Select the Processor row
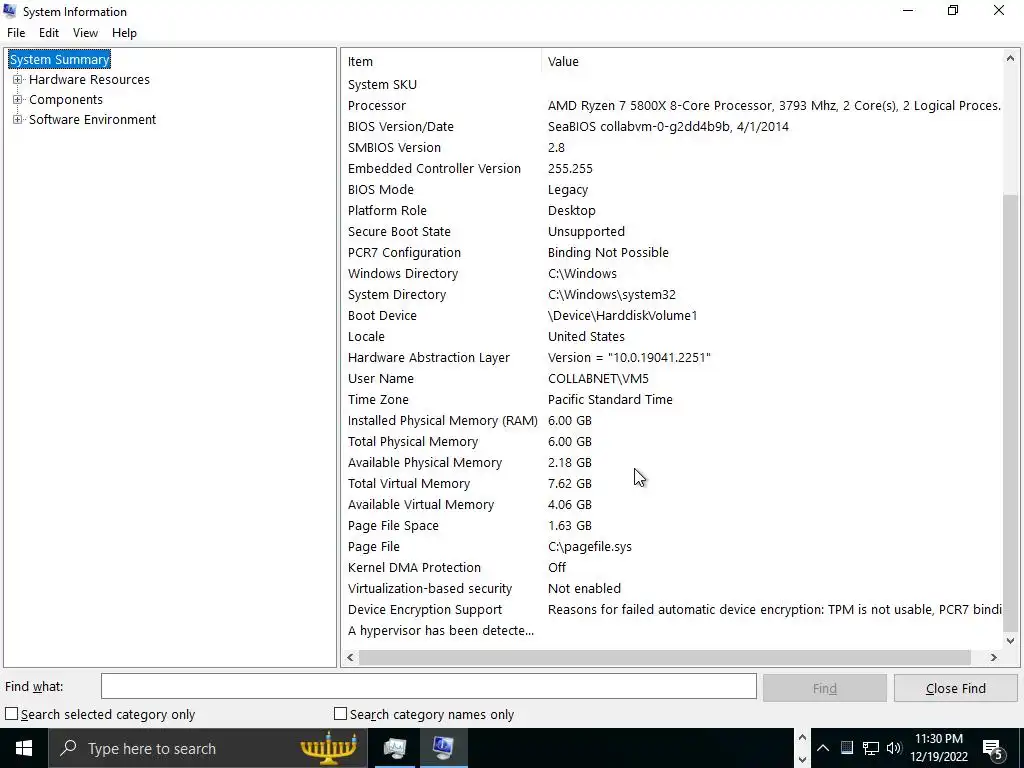1024x768 pixels. (x=672, y=106)
